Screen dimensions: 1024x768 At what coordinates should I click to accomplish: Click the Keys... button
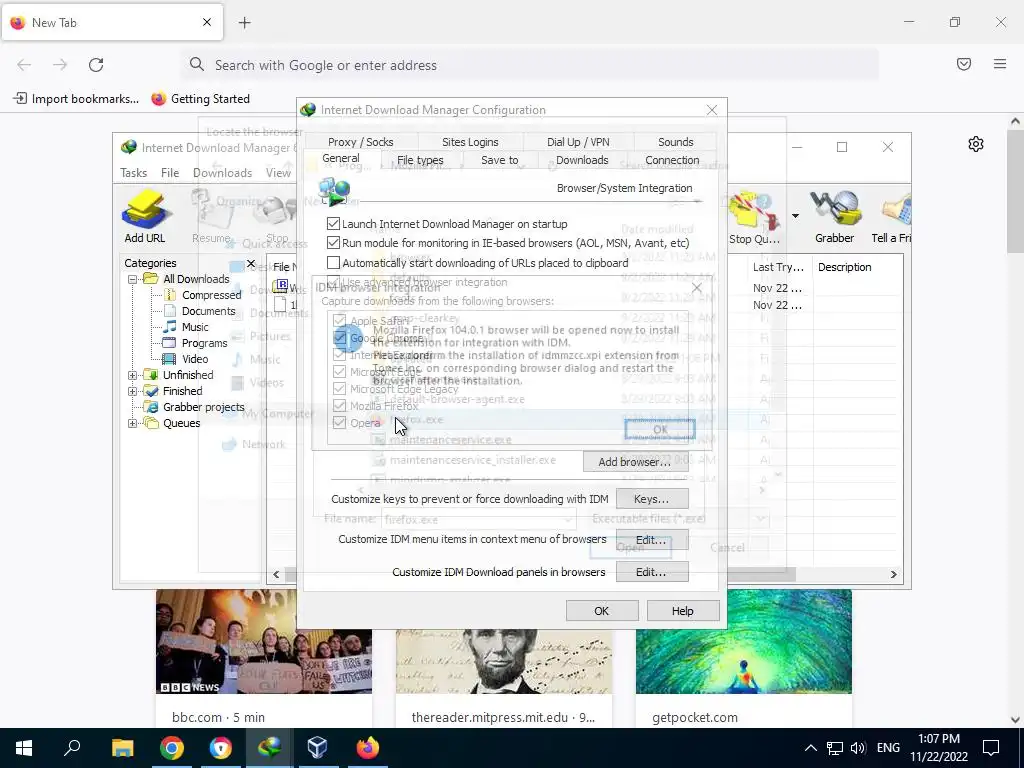[651, 499]
